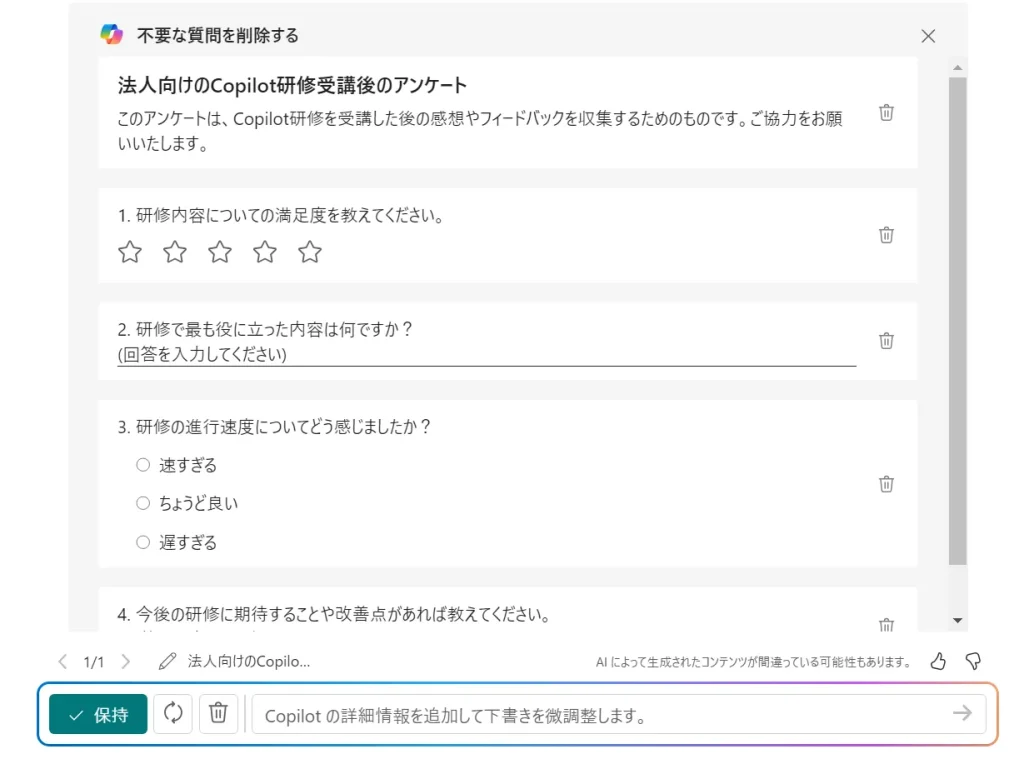Select the 遅すぎる radio option
Image resolution: width=1024 pixels, height=774 pixels.
[143, 542]
